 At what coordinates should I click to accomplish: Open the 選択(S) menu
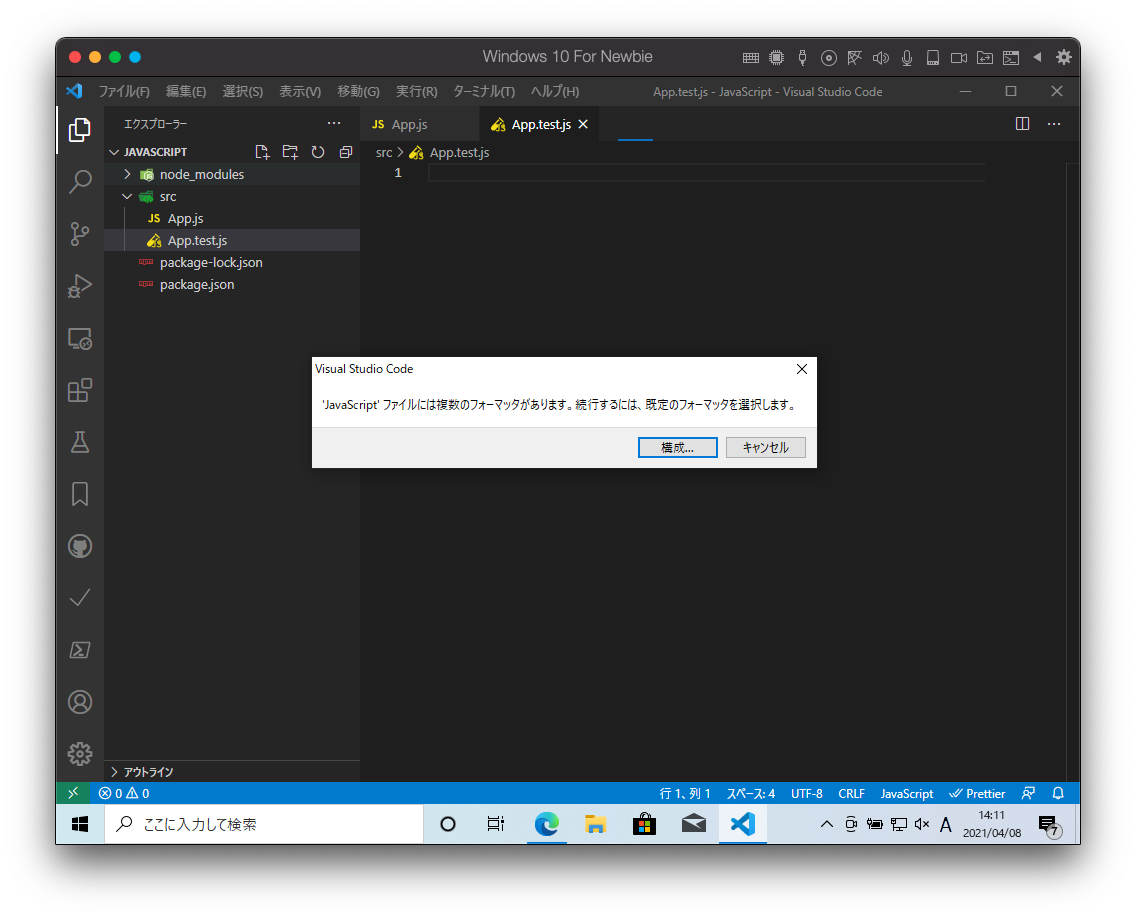tap(243, 91)
